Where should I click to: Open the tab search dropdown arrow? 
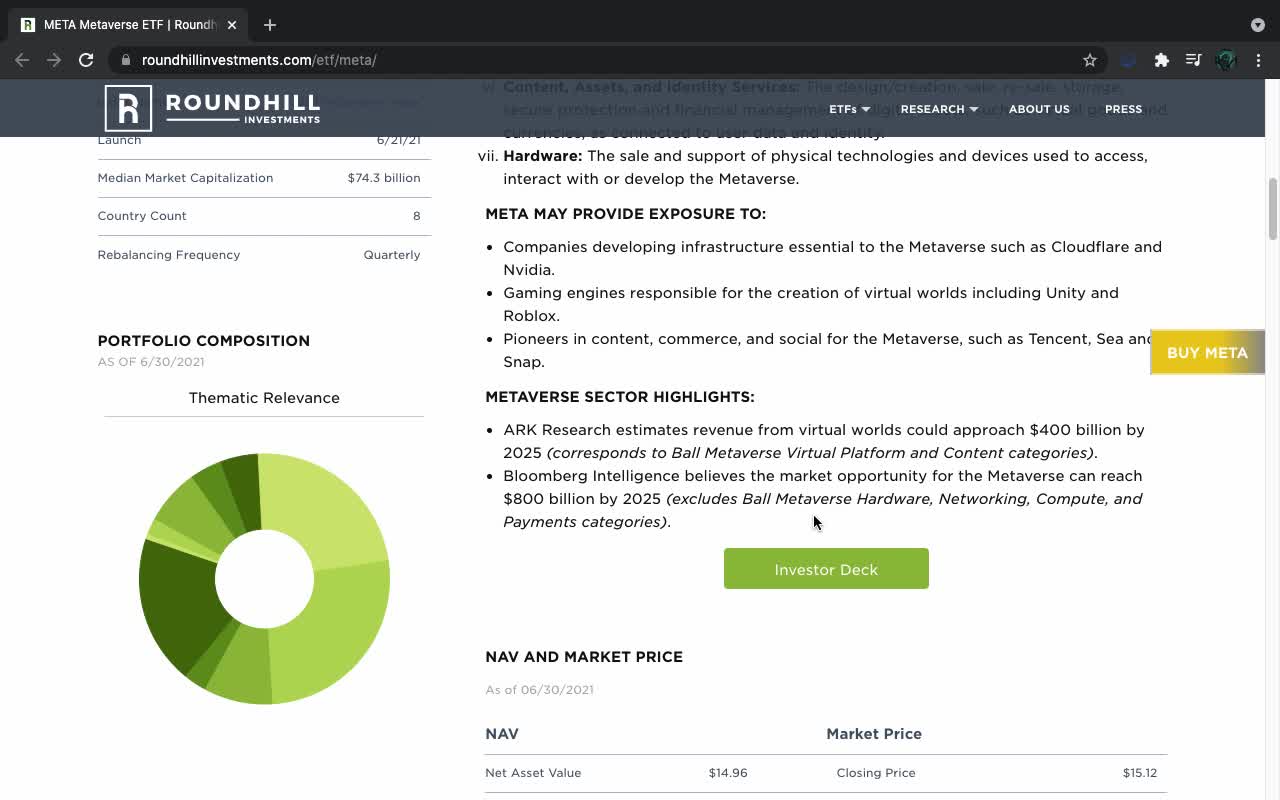tap(1257, 25)
